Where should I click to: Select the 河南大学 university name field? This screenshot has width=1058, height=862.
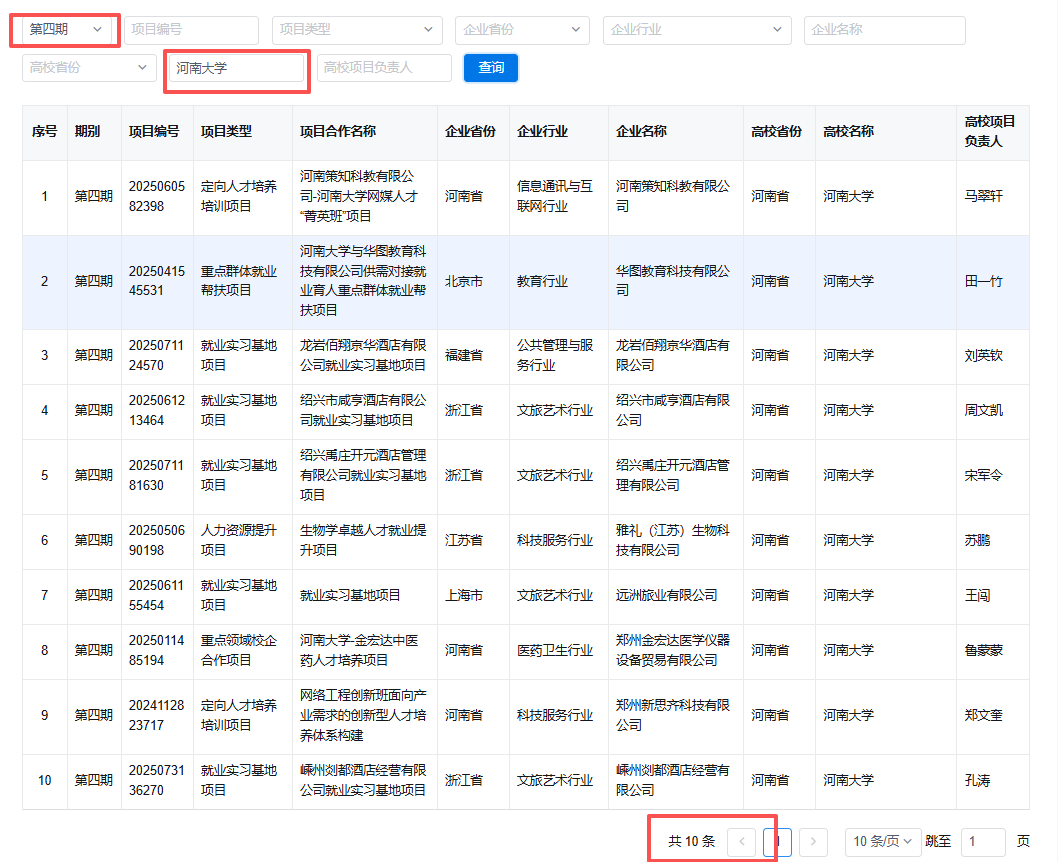[x=237, y=68]
